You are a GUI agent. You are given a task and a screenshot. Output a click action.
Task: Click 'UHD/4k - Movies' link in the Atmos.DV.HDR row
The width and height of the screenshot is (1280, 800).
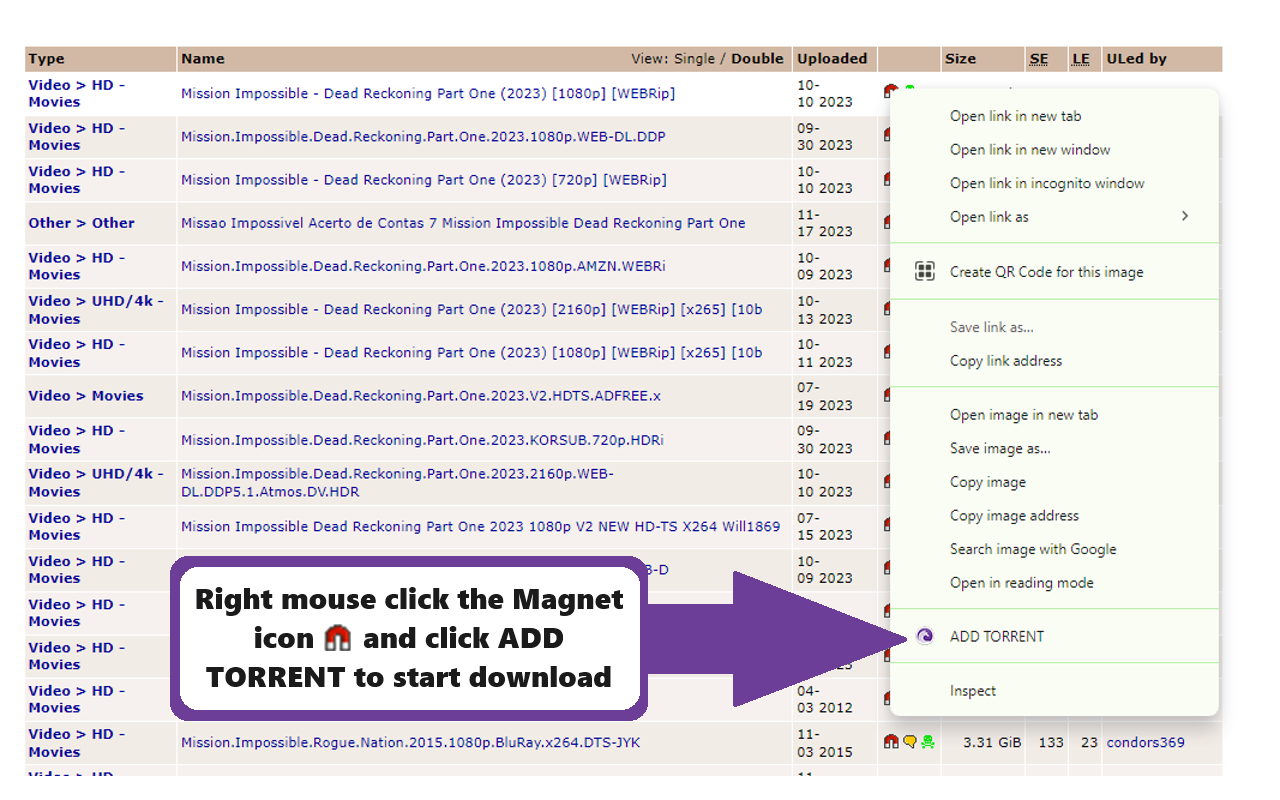(96, 482)
